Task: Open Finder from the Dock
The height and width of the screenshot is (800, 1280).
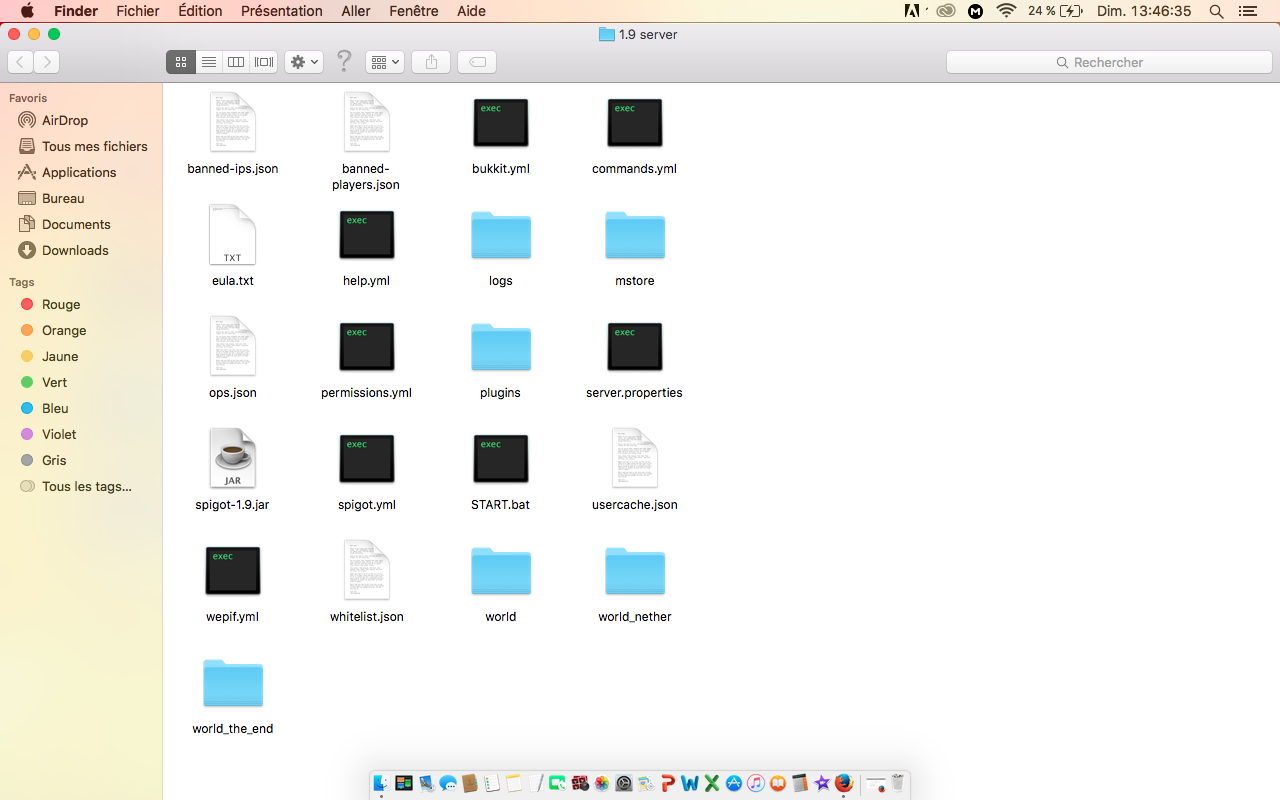Action: click(x=381, y=783)
